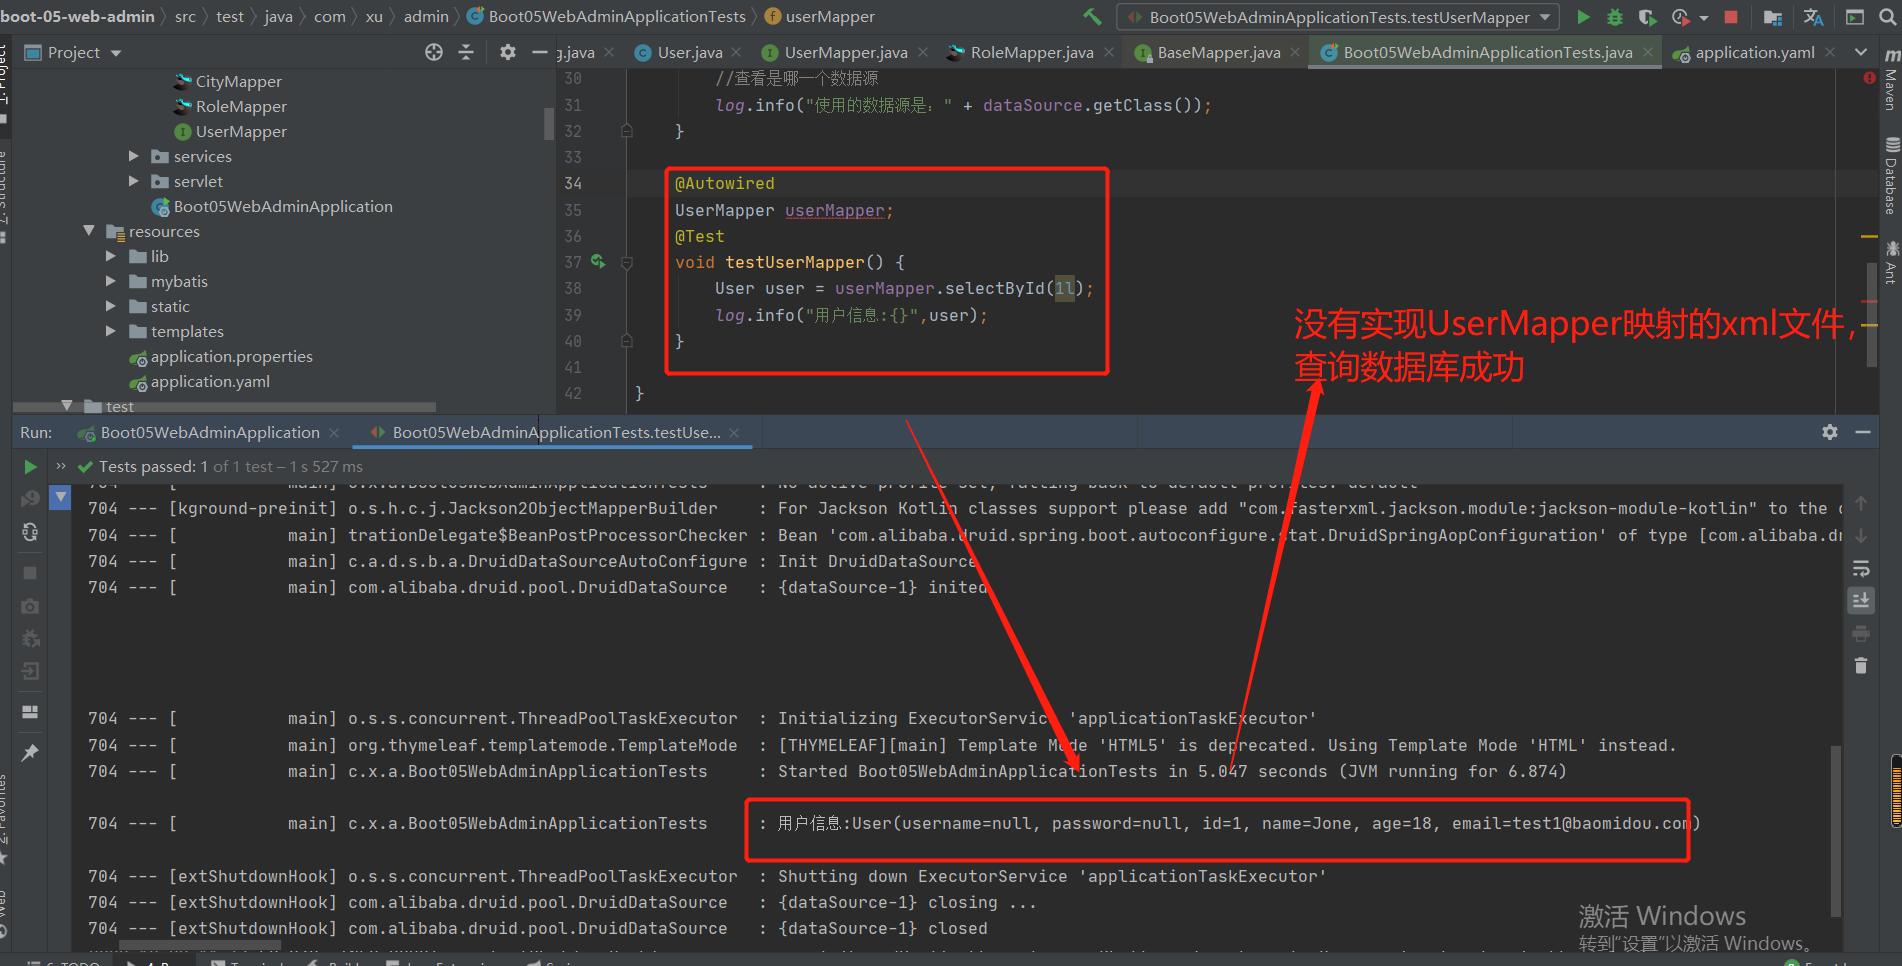The image size is (1902, 966).
Task: Open the run configuration dropdown
Action: [1337, 17]
